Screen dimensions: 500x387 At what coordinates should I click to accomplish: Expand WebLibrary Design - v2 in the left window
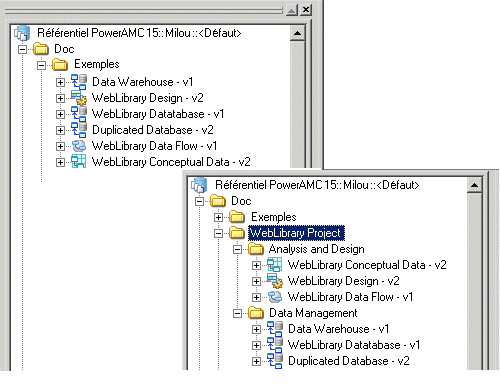pyautogui.click(x=60, y=98)
